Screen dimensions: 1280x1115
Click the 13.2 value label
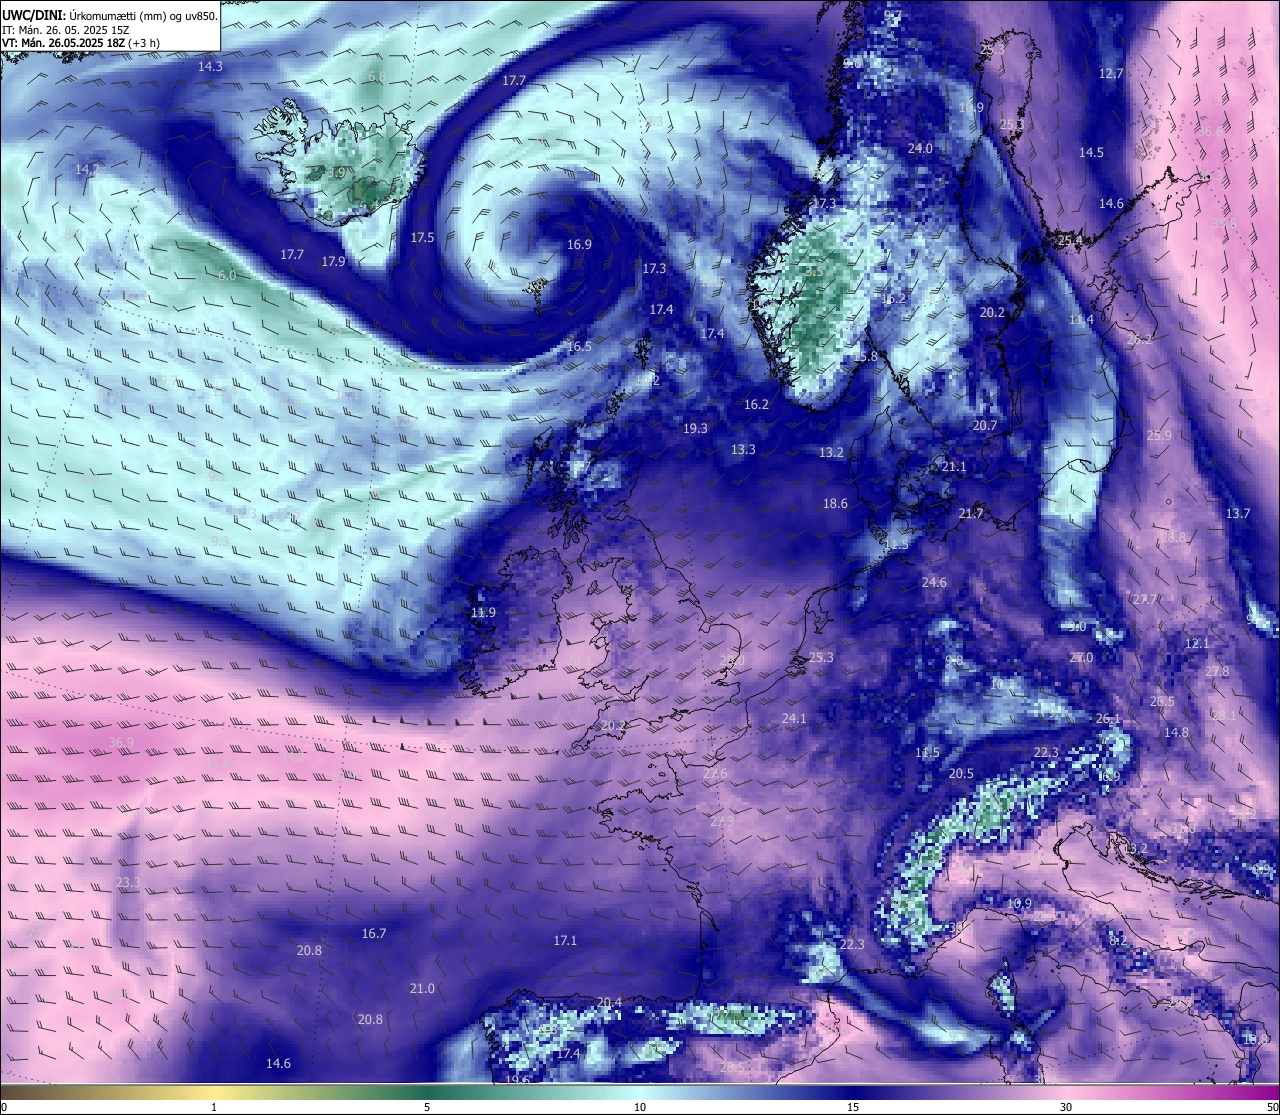click(x=831, y=452)
